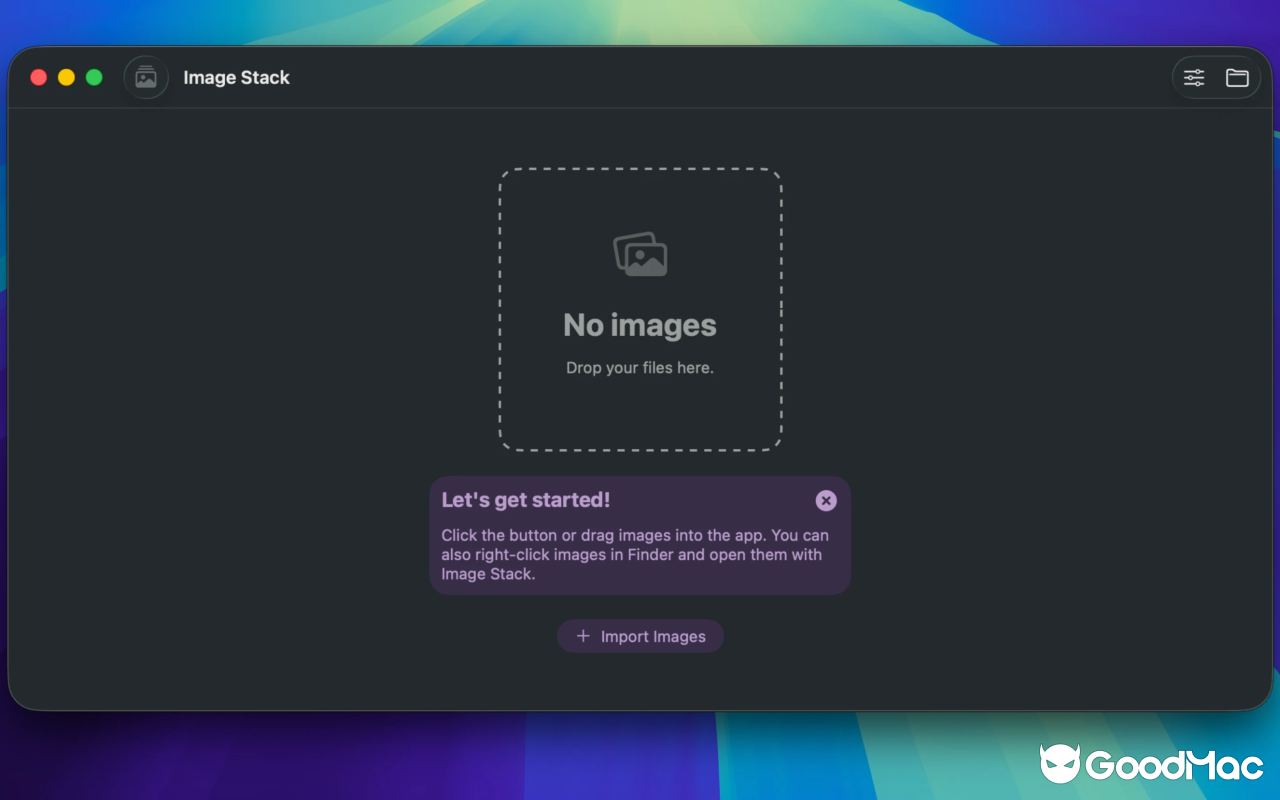
Task: Dismiss the "Let's get started!" notification
Action: [x=825, y=500]
